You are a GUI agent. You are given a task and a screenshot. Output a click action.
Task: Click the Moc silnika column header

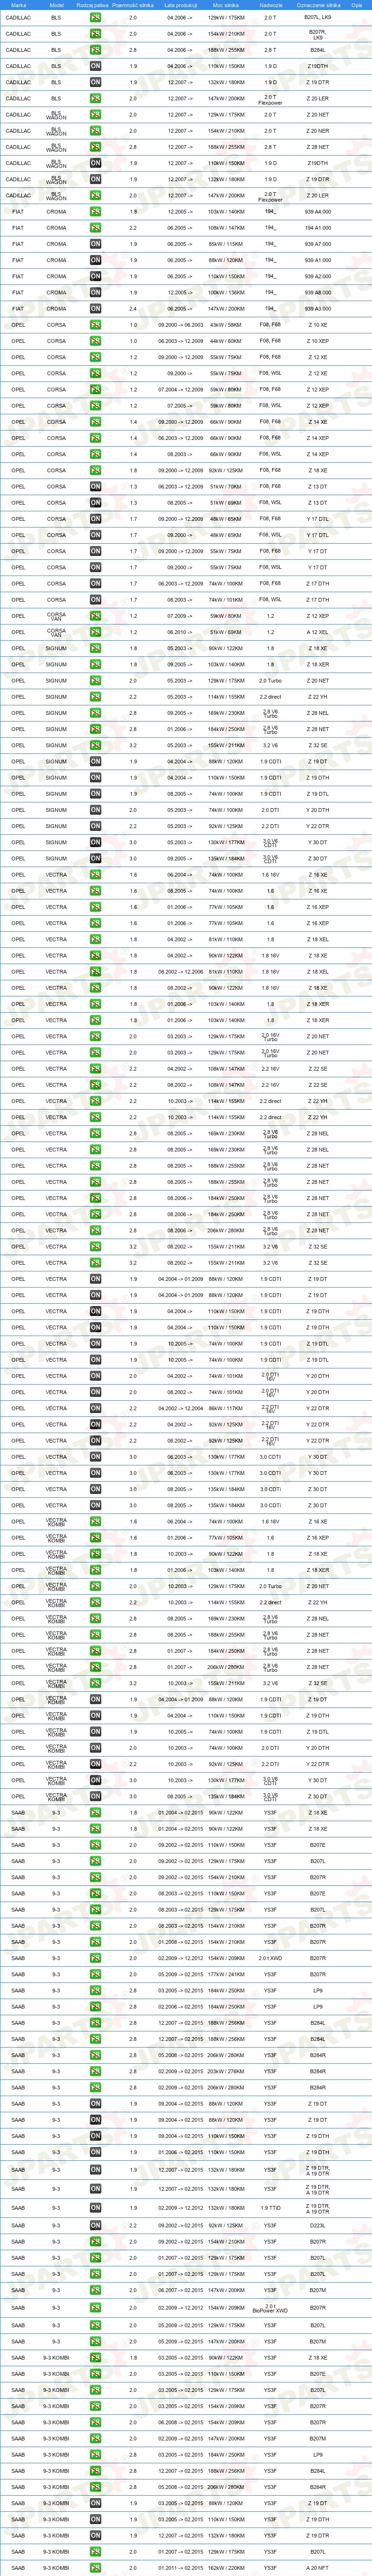(226, 5)
